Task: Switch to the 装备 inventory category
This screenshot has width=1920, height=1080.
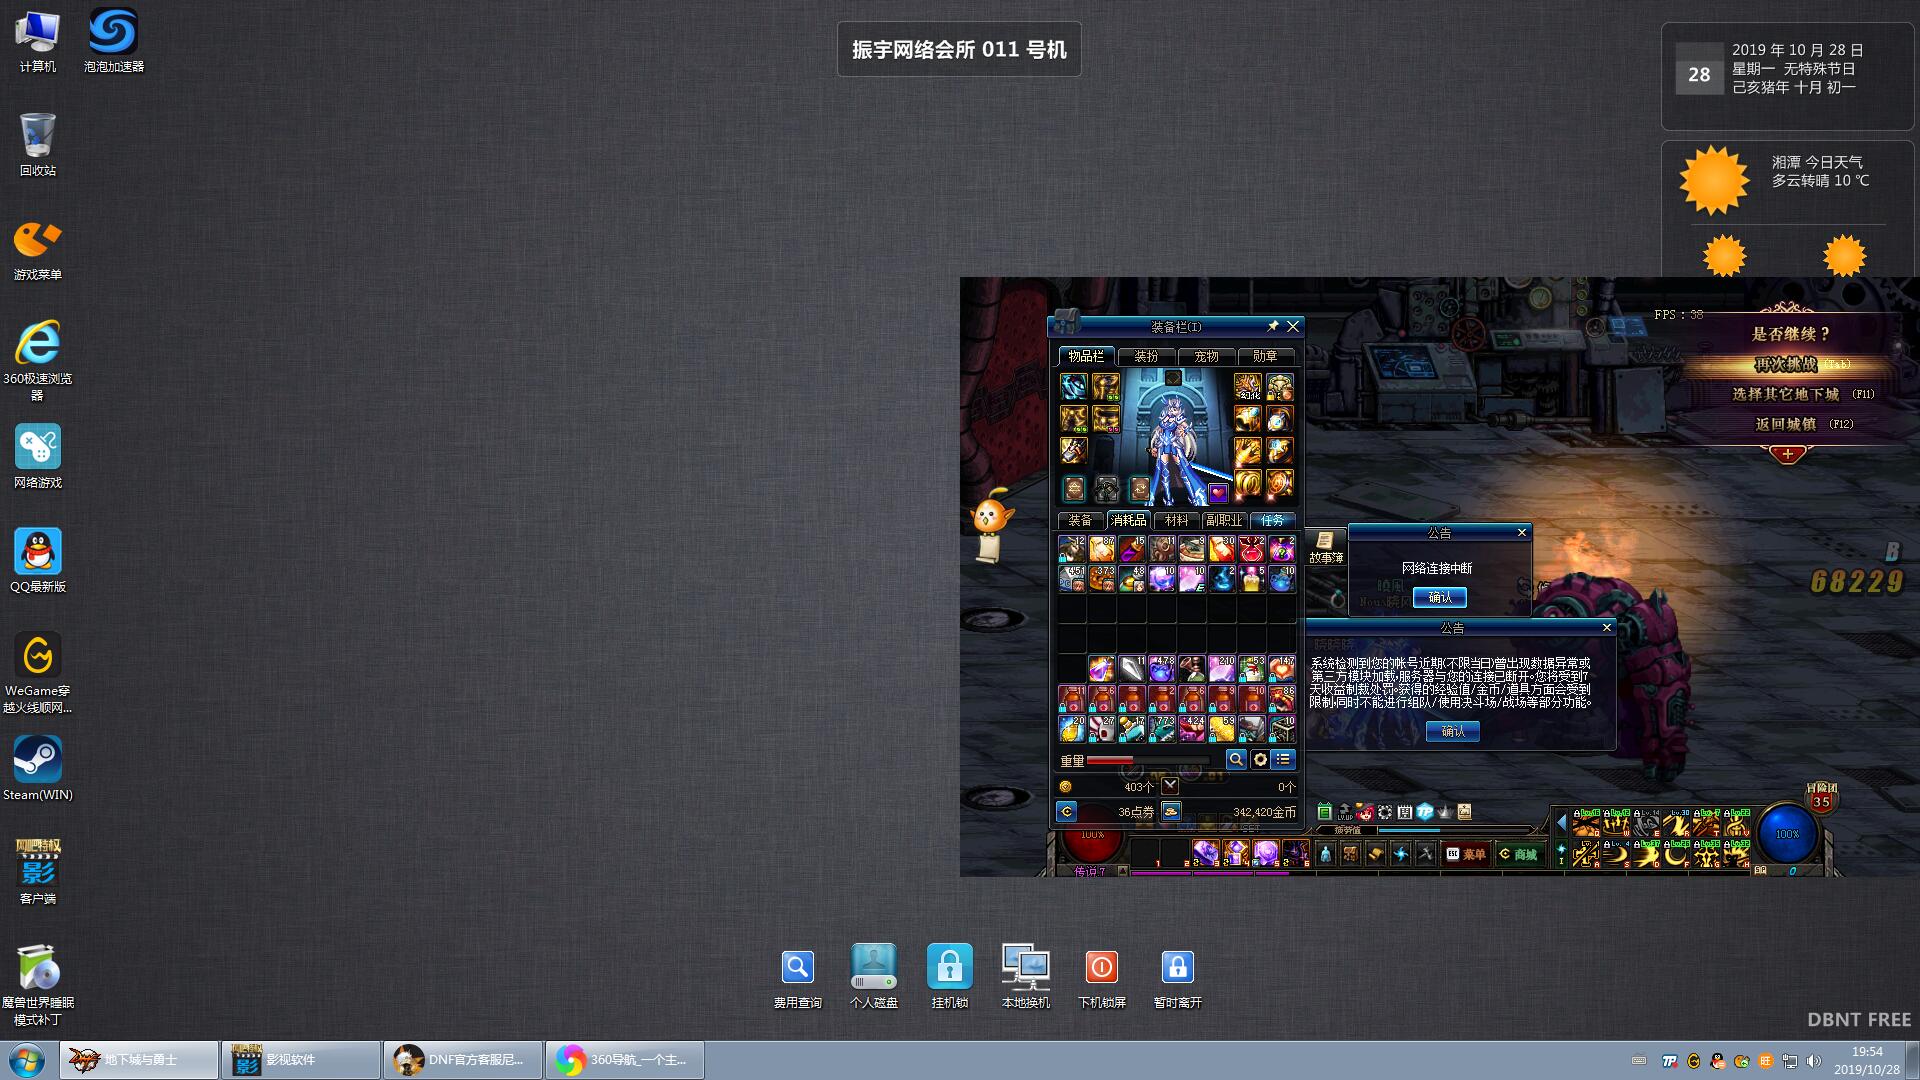Action: [x=1080, y=520]
